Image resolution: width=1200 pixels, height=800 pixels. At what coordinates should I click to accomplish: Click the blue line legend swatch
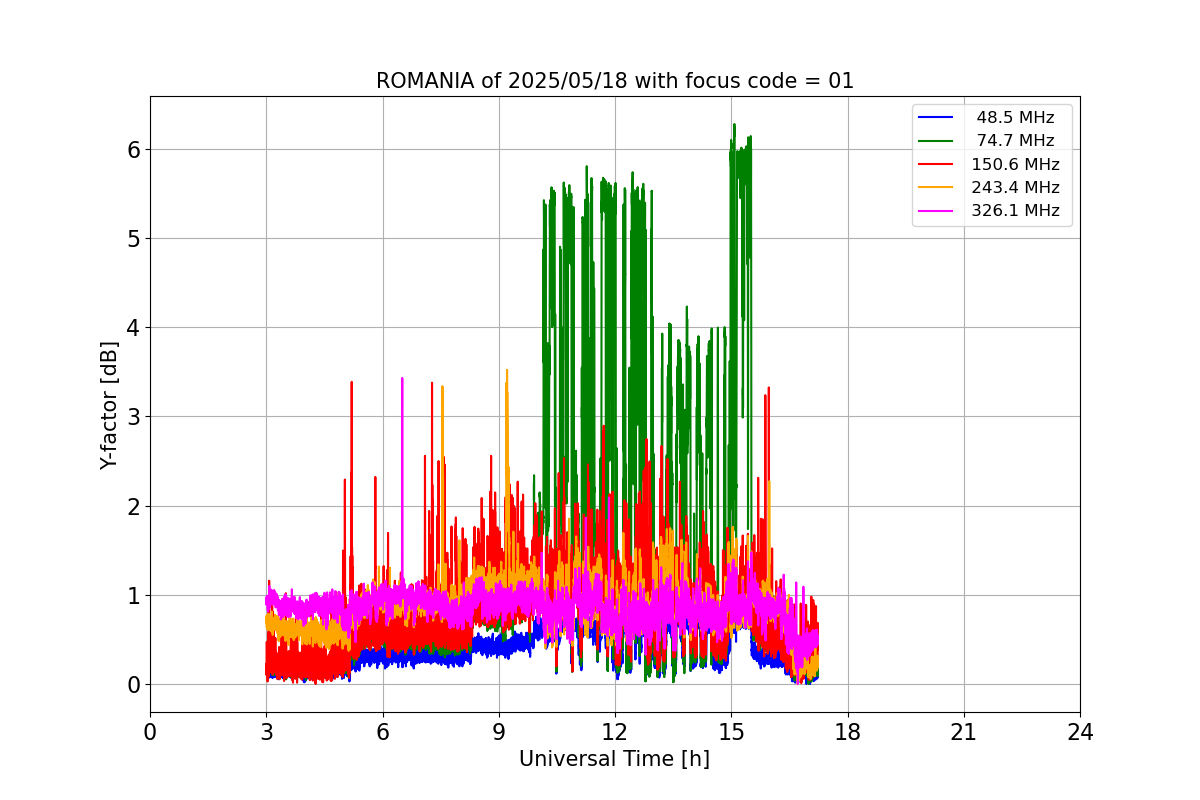[x=937, y=118]
